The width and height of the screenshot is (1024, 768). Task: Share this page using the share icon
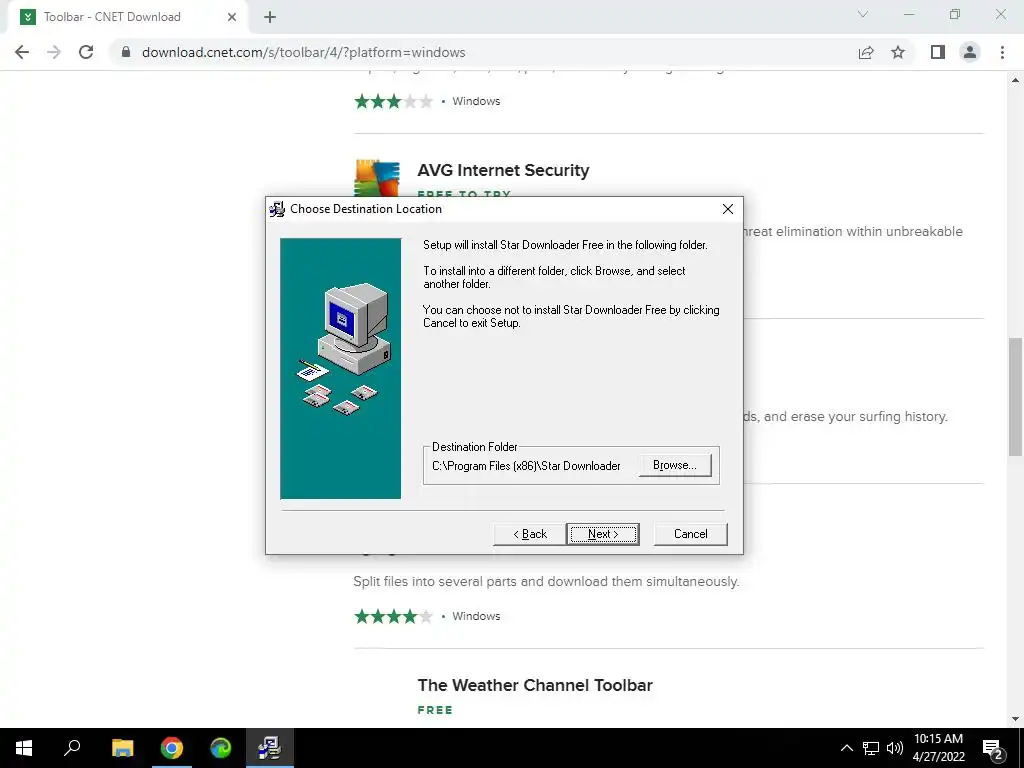click(866, 52)
